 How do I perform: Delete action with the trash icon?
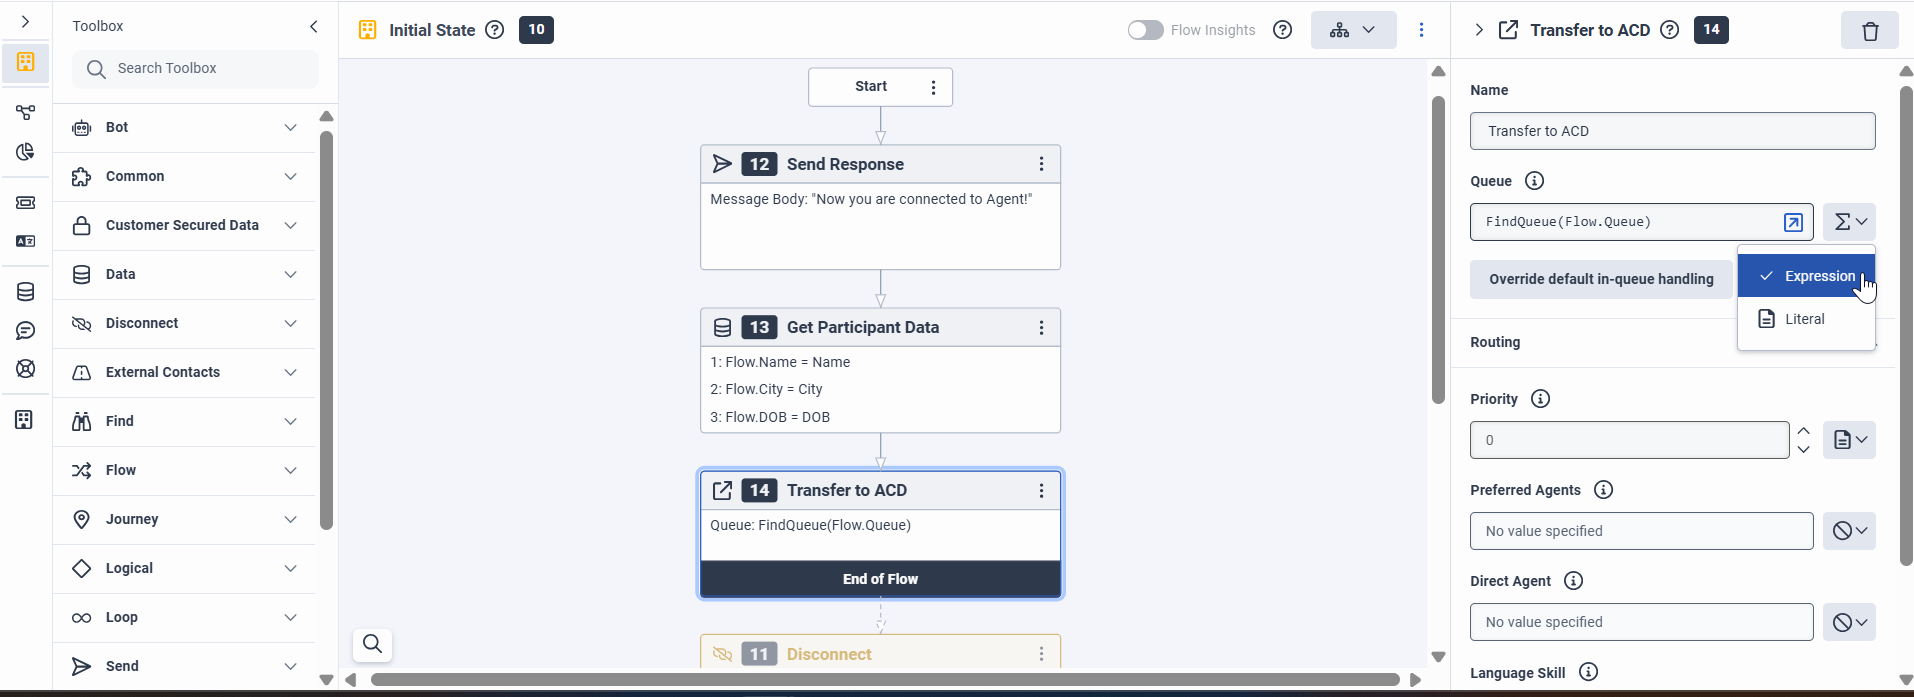coord(1869,31)
